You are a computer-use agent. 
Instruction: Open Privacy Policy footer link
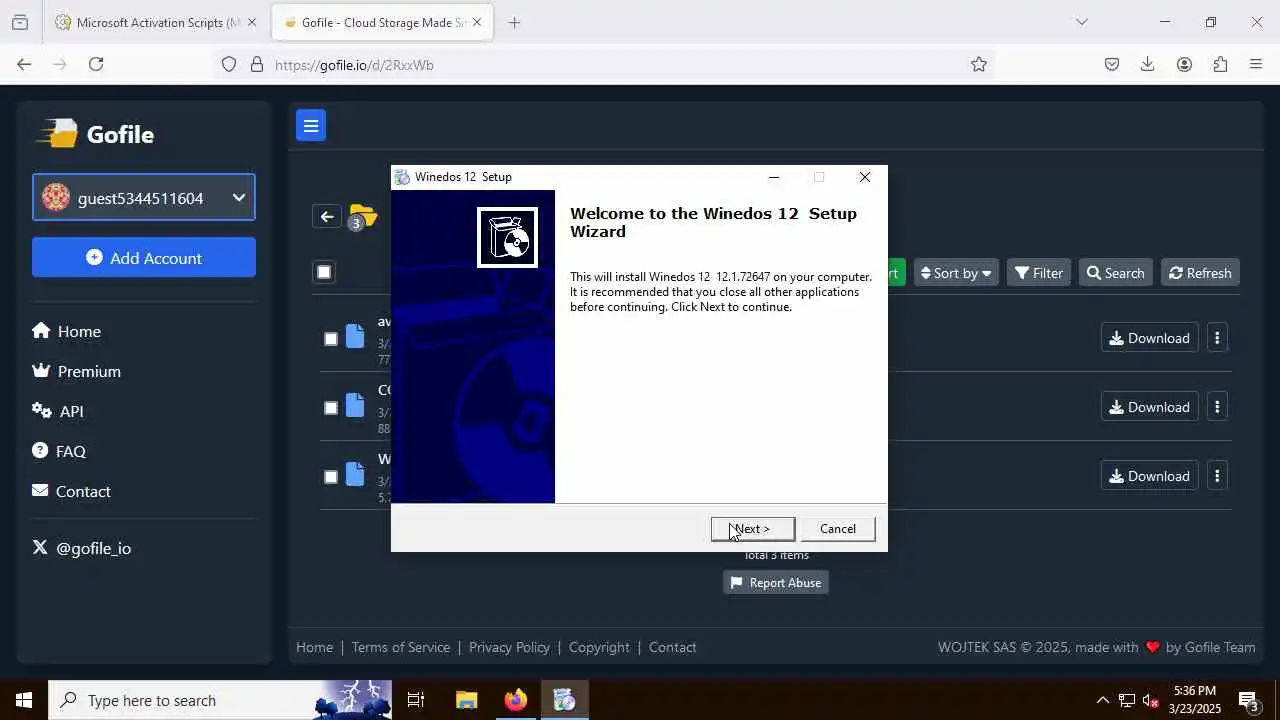pos(509,647)
